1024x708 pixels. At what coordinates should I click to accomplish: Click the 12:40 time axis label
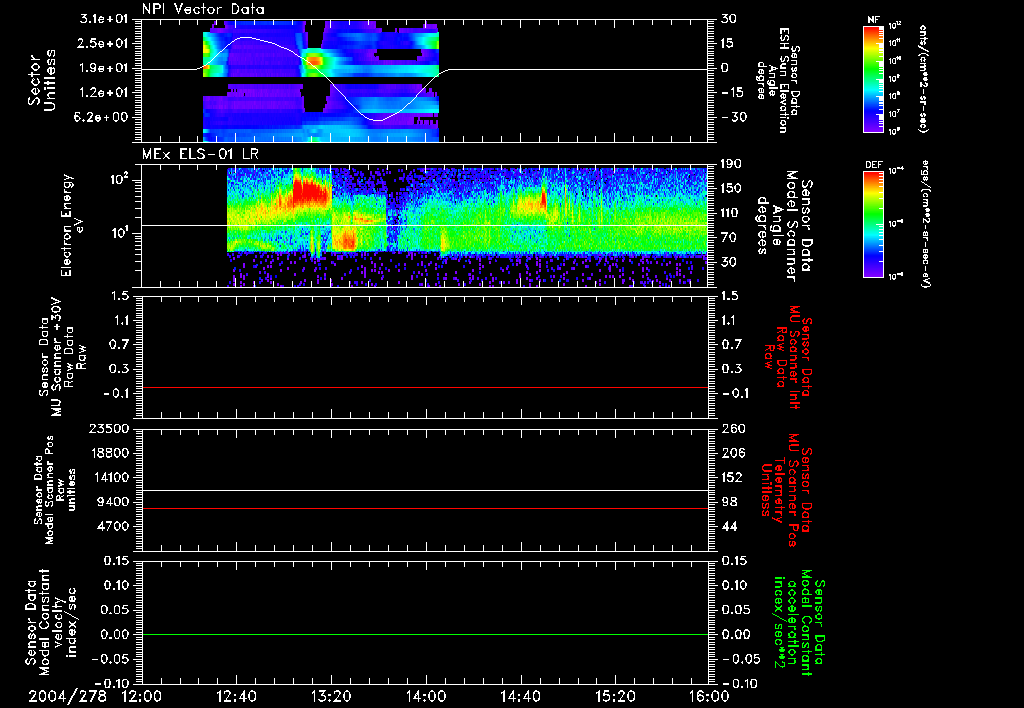(236, 696)
